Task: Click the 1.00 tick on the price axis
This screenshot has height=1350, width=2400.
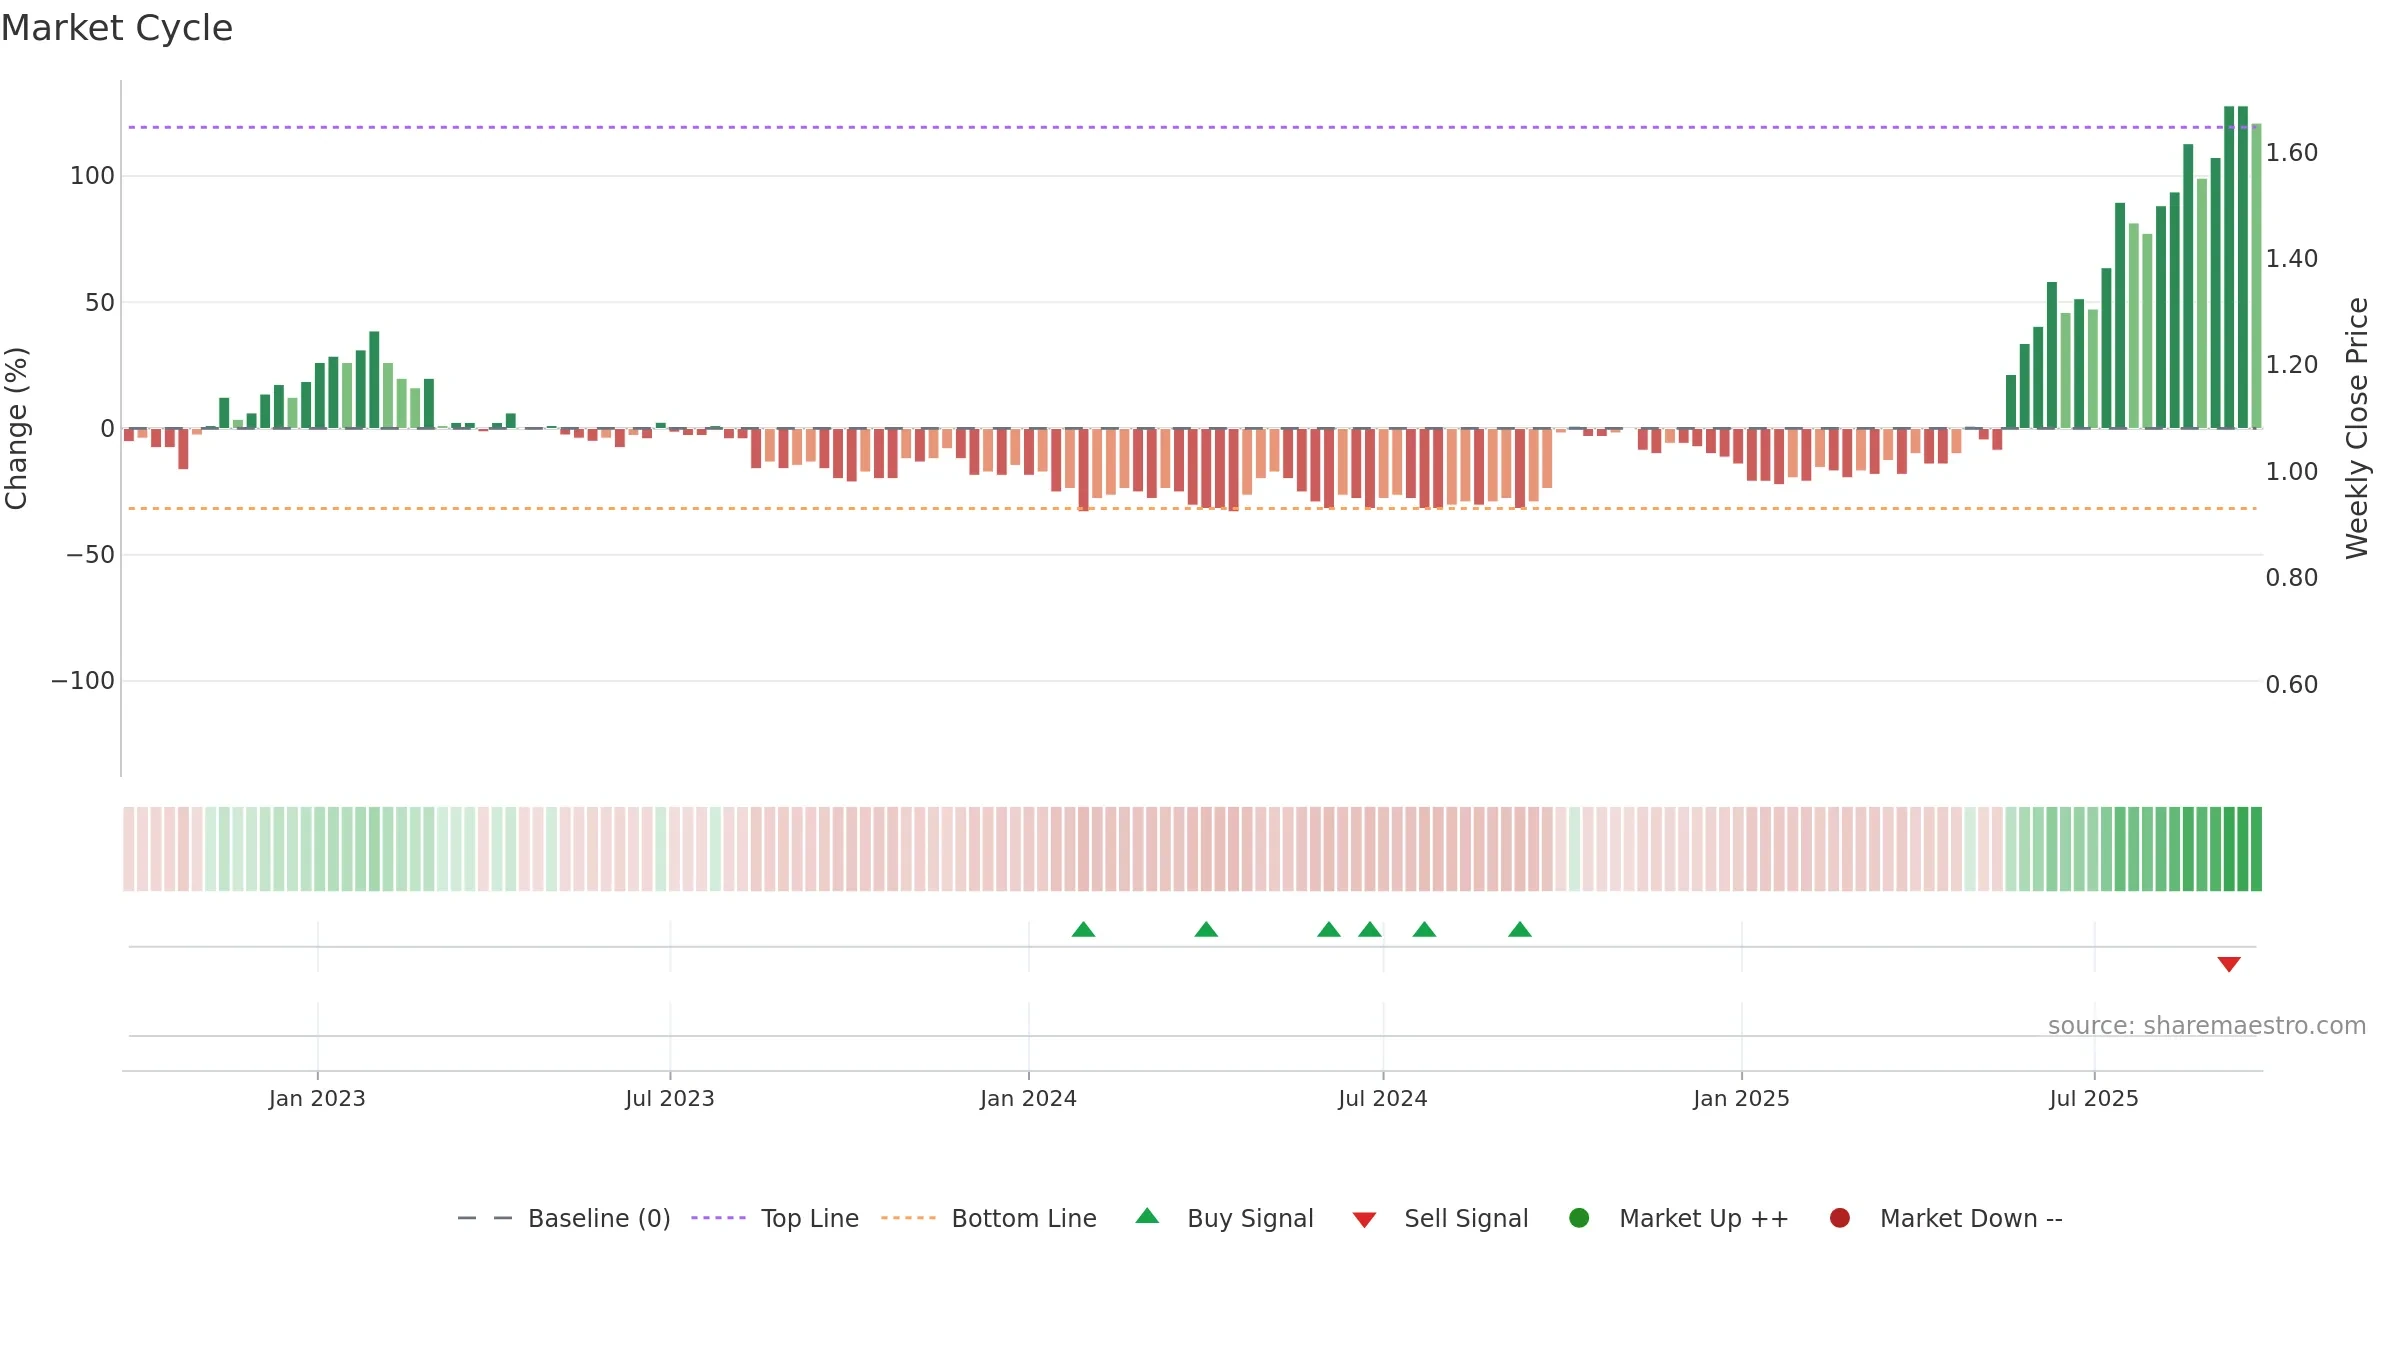Action: pyautogui.click(x=2292, y=472)
